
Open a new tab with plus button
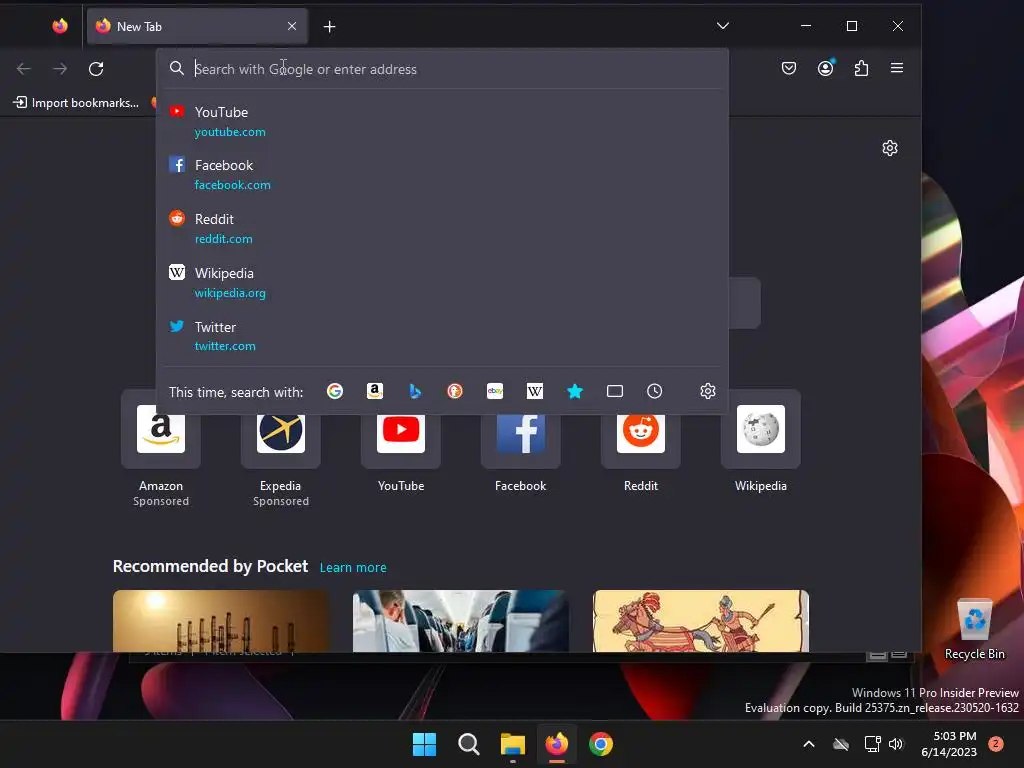(x=330, y=26)
